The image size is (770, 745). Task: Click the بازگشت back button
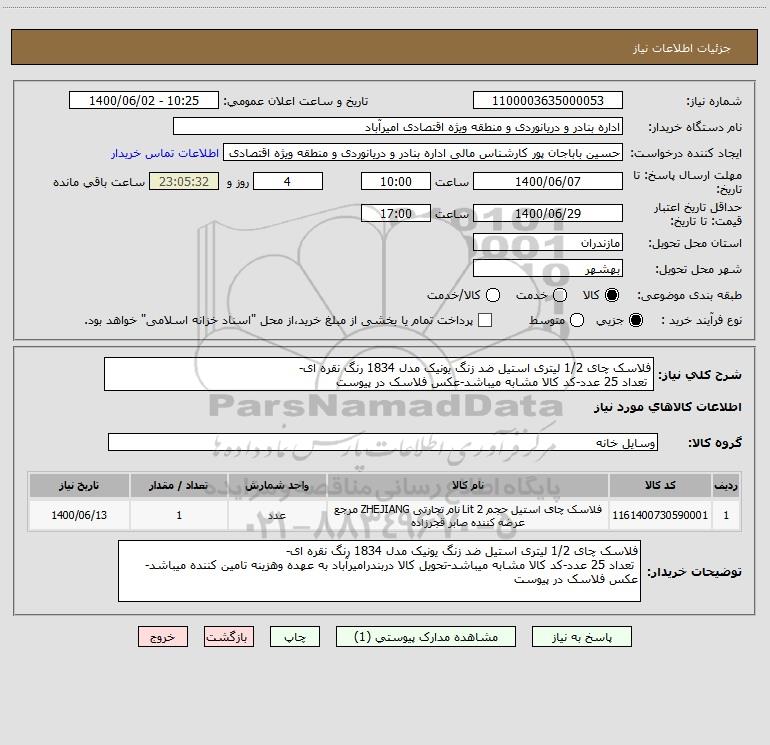click(229, 637)
